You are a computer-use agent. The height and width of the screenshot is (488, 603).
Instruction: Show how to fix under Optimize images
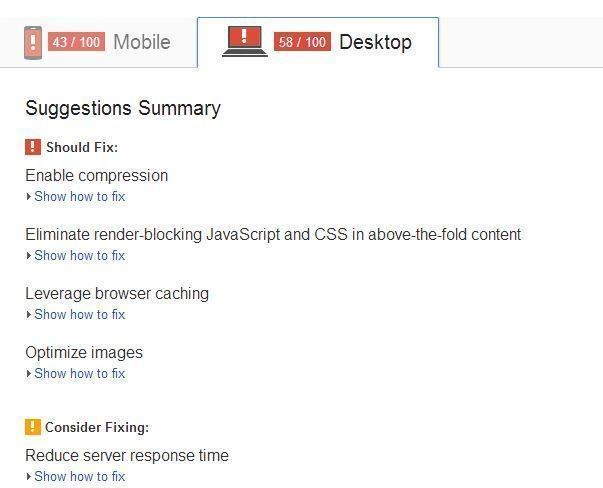pos(79,374)
